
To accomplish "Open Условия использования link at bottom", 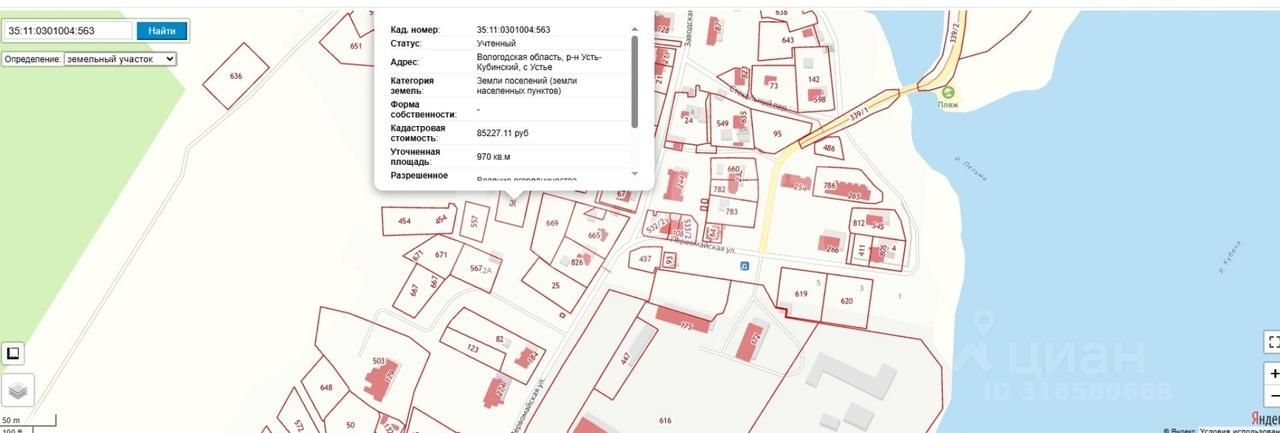I will click(1228, 430).
